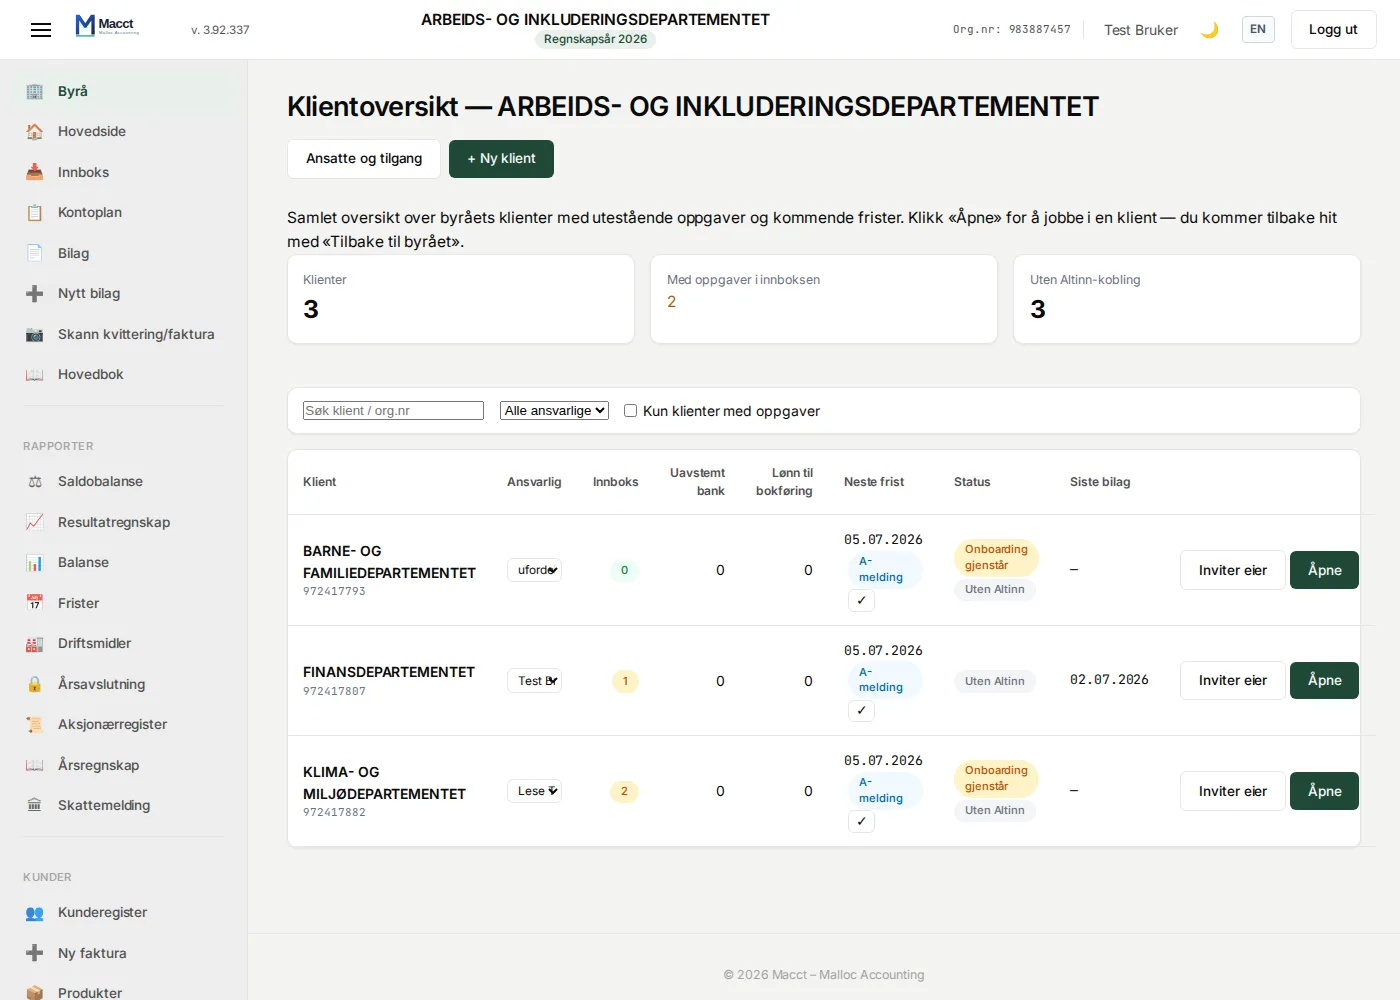Click the Hovedbok book icon
Viewport: 1400px width, 1000px height.
click(x=35, y=375)
